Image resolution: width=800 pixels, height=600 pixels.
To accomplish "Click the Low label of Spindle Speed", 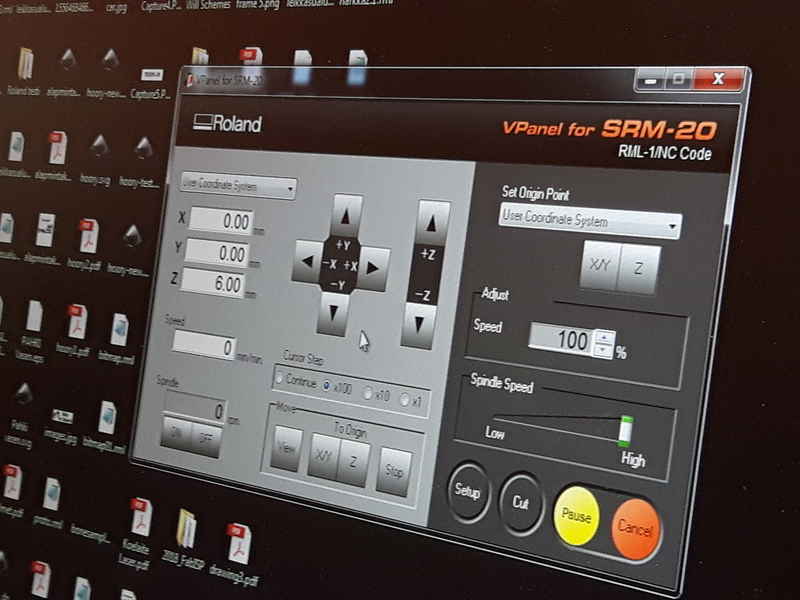I will [494, 433].
